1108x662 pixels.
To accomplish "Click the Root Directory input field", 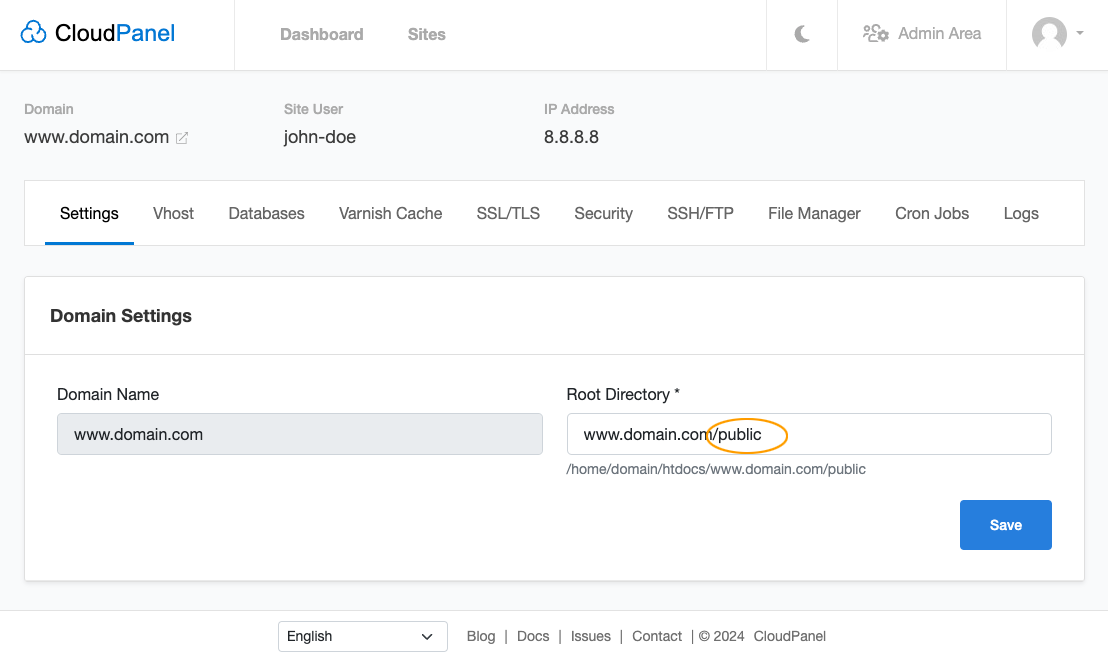I will [808, 434].
